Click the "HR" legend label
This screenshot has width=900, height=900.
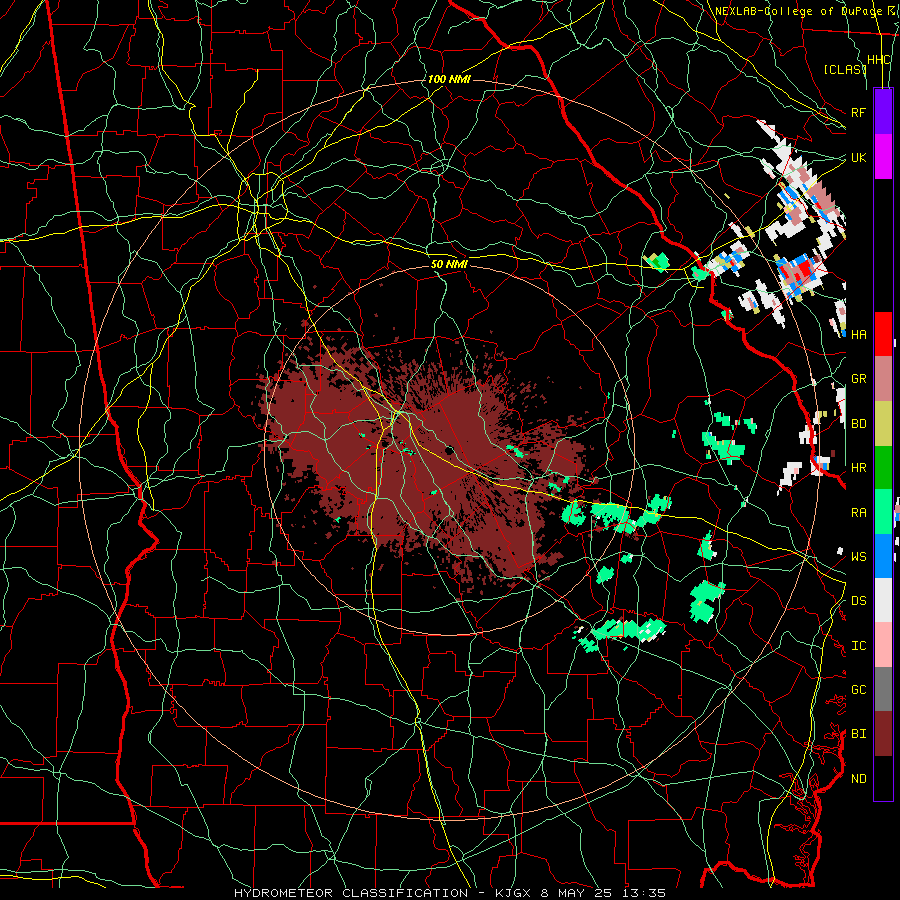tap(858, 468)
